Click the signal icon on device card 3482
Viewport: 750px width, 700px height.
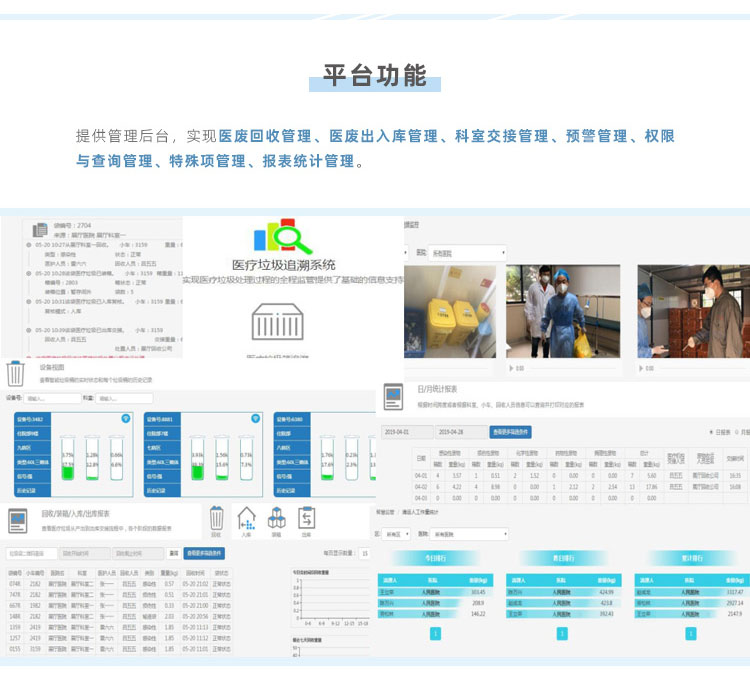(x=125, y=419)
